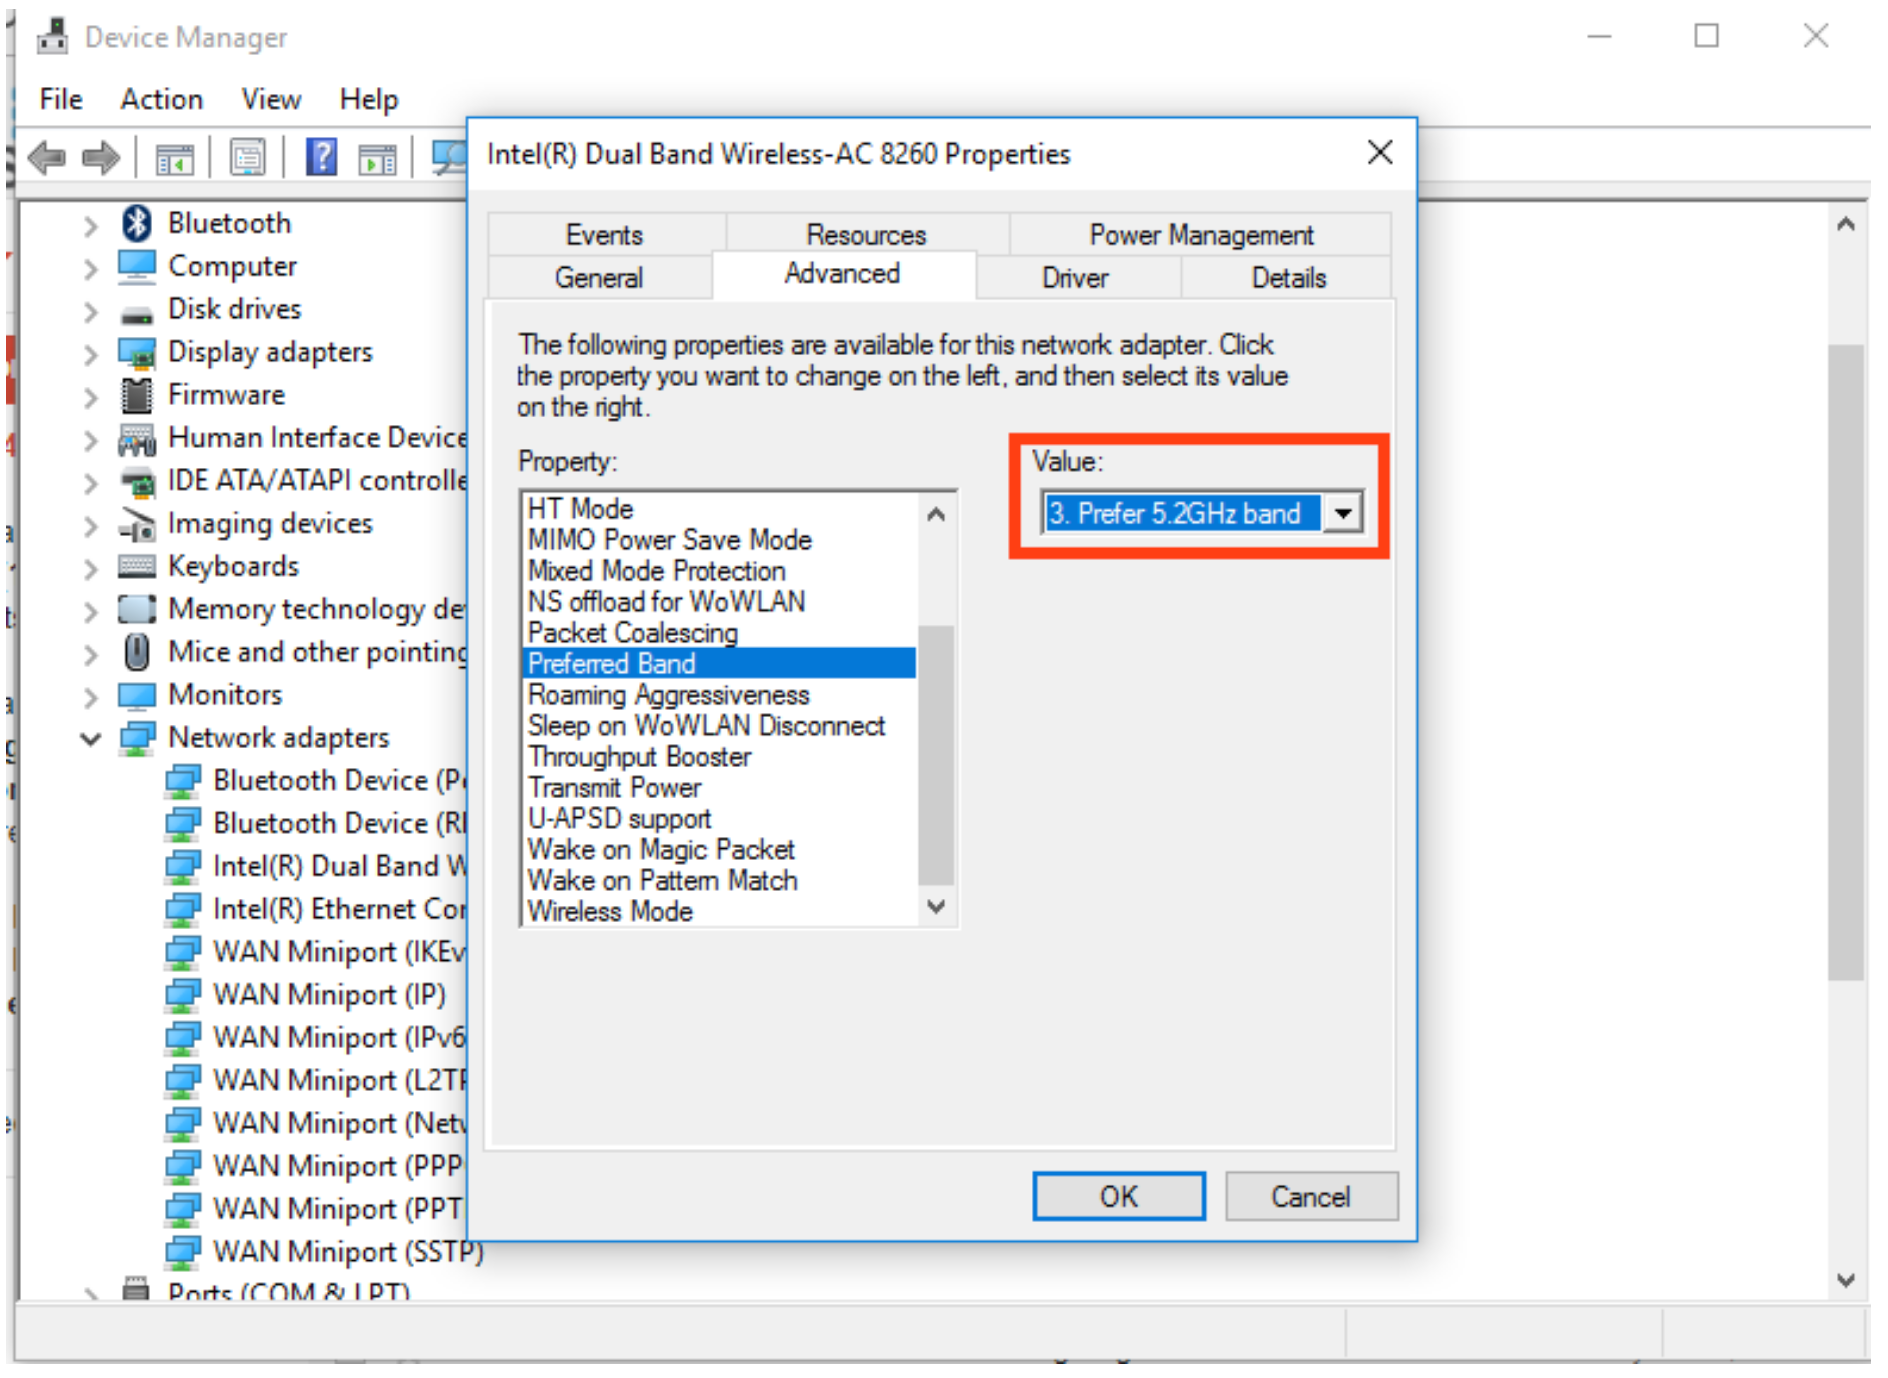
Task: Select the Imaging devices icon
Action: [136, 524]
